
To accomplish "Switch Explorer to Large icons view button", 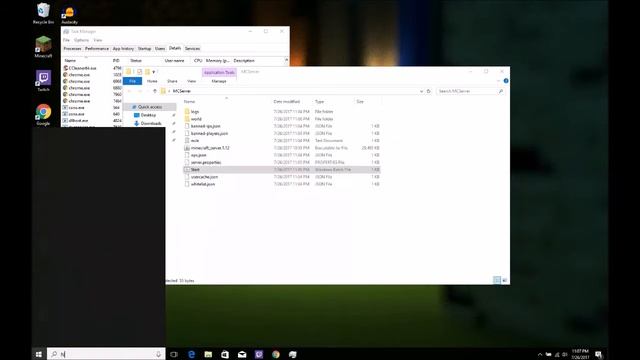I will (x=504, y=280).
